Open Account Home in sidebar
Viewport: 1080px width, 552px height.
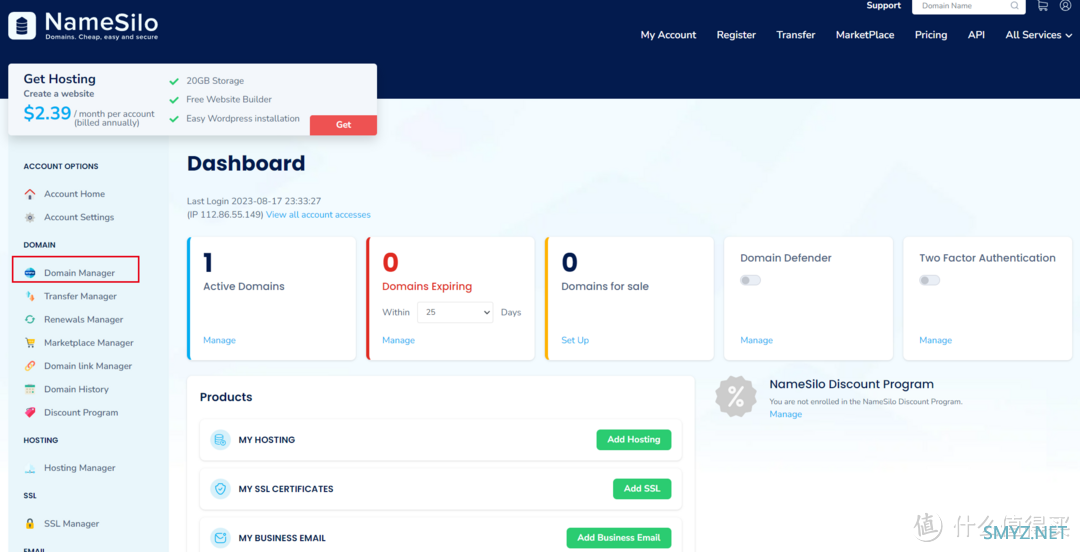pyautogui.click(x=74, y=194)
